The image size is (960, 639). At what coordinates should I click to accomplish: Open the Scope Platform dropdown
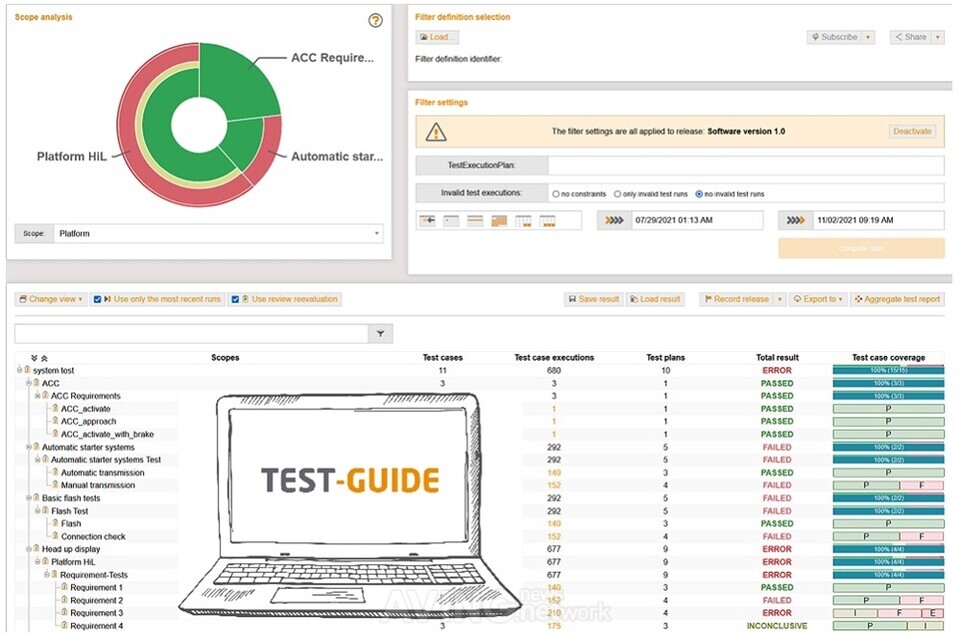219,233
